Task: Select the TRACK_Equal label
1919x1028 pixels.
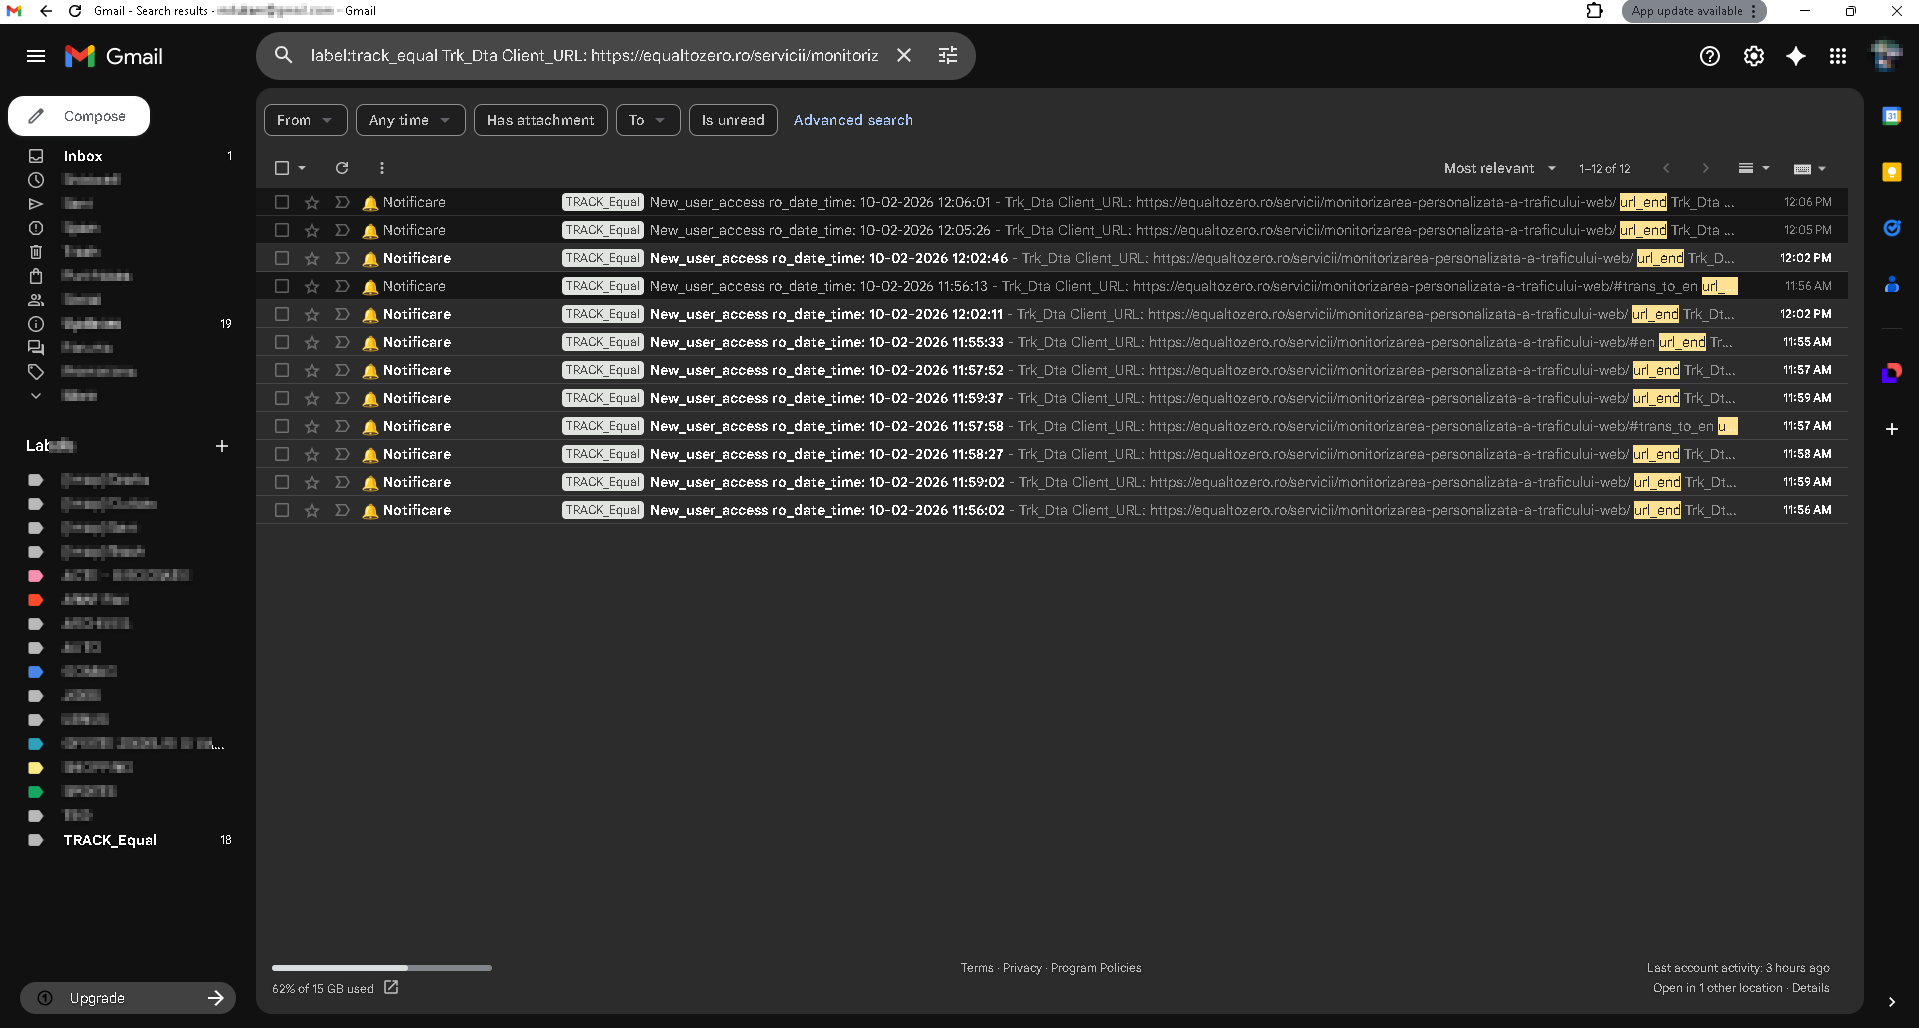Action: click(110, 840)
